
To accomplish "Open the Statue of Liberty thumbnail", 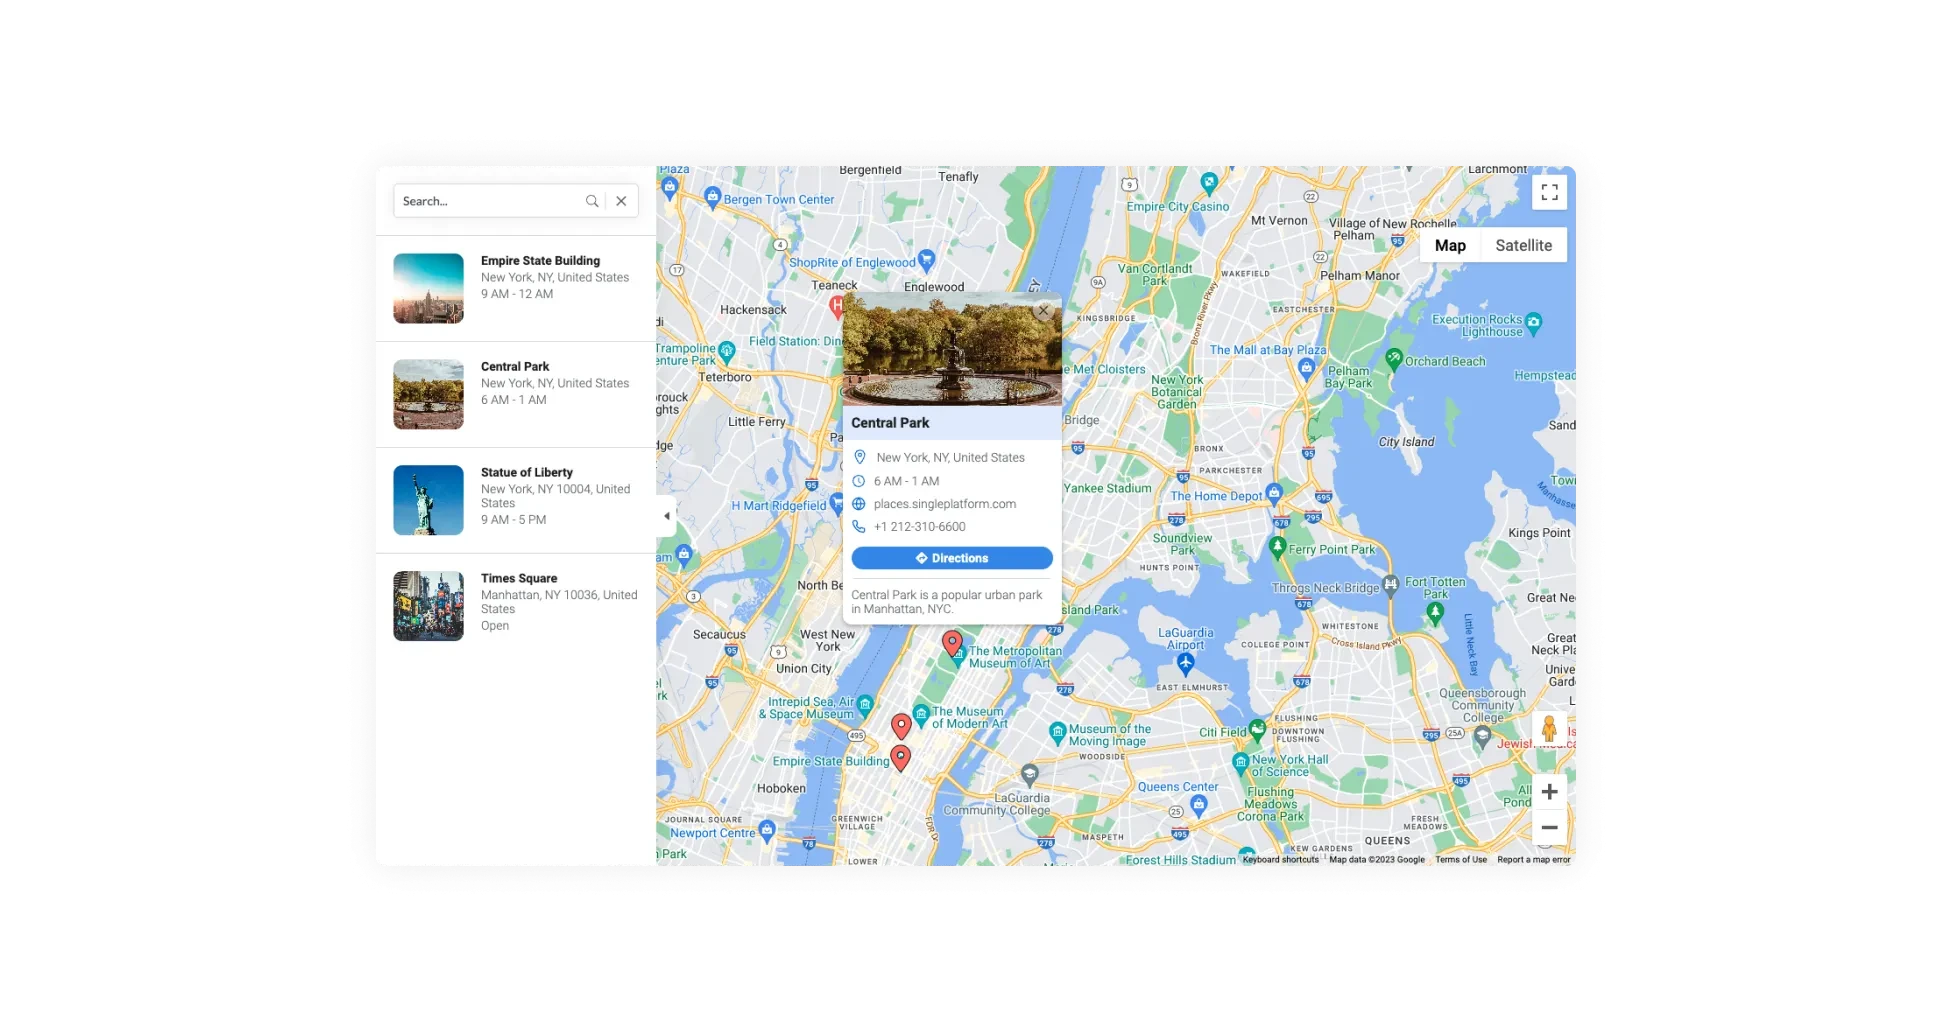I will [428, 500].
